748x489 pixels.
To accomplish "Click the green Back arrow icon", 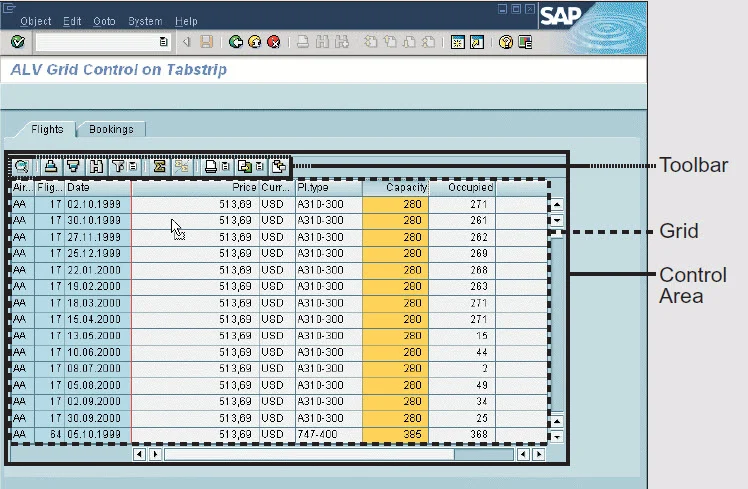I will tap(236, 42).
